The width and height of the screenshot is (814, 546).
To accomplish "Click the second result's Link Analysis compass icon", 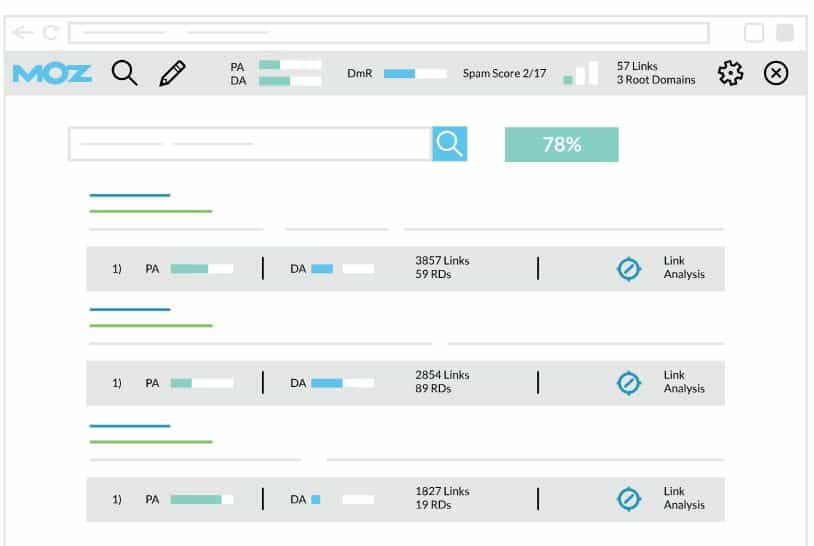I will point(628,383).
